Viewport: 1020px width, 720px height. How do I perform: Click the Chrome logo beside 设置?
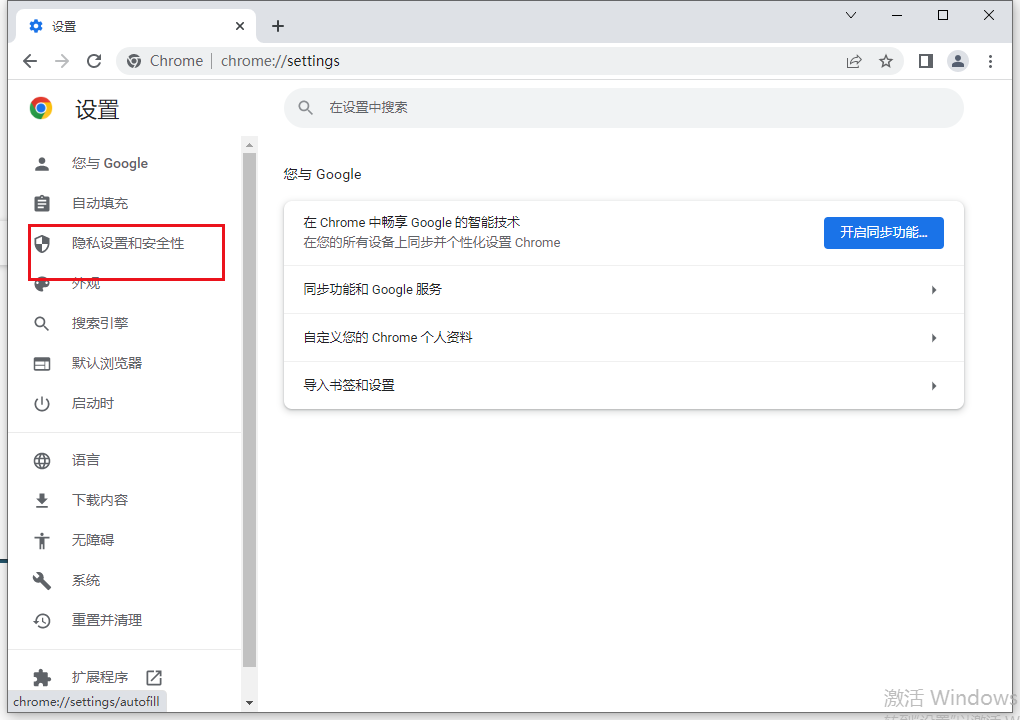point(41,108)
